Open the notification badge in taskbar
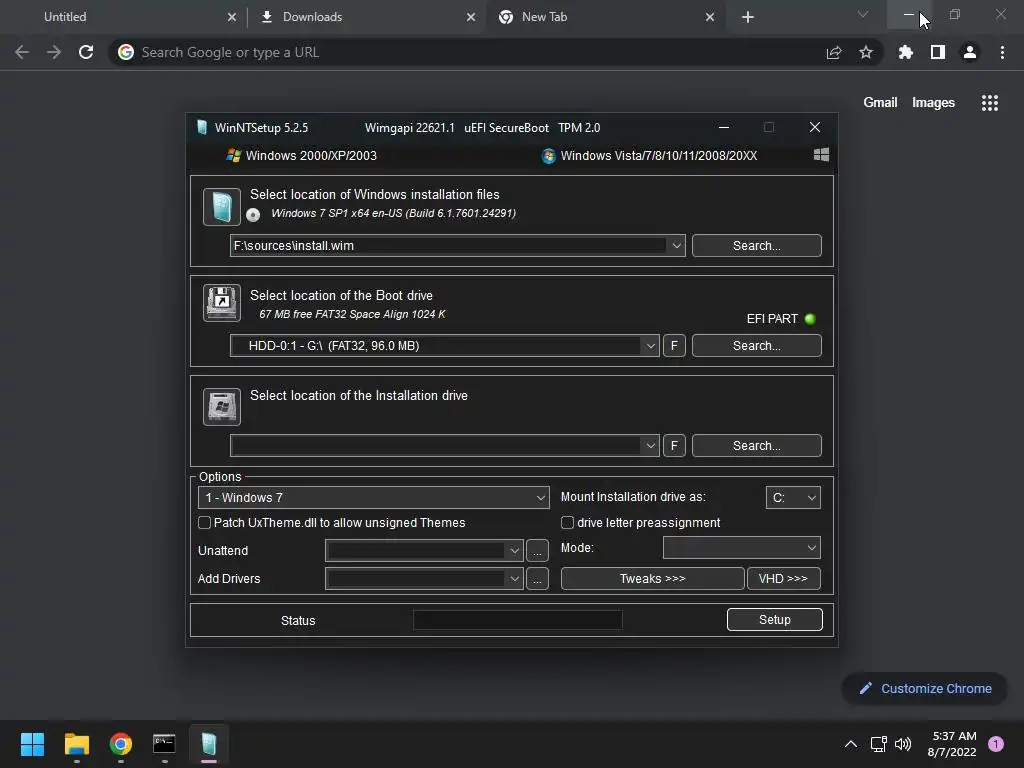The image size is (1024, 768). point(996,744)
